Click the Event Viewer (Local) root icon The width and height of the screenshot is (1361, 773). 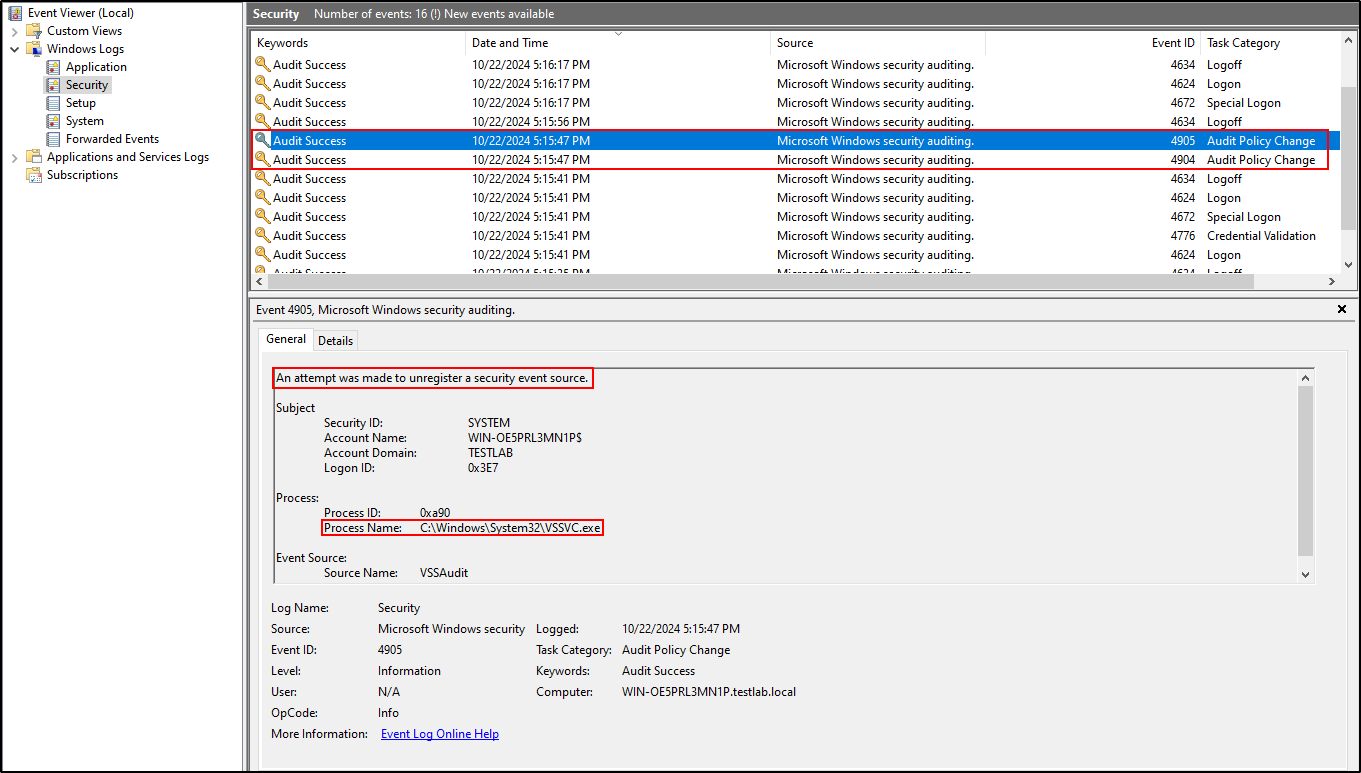coord(15,13)
